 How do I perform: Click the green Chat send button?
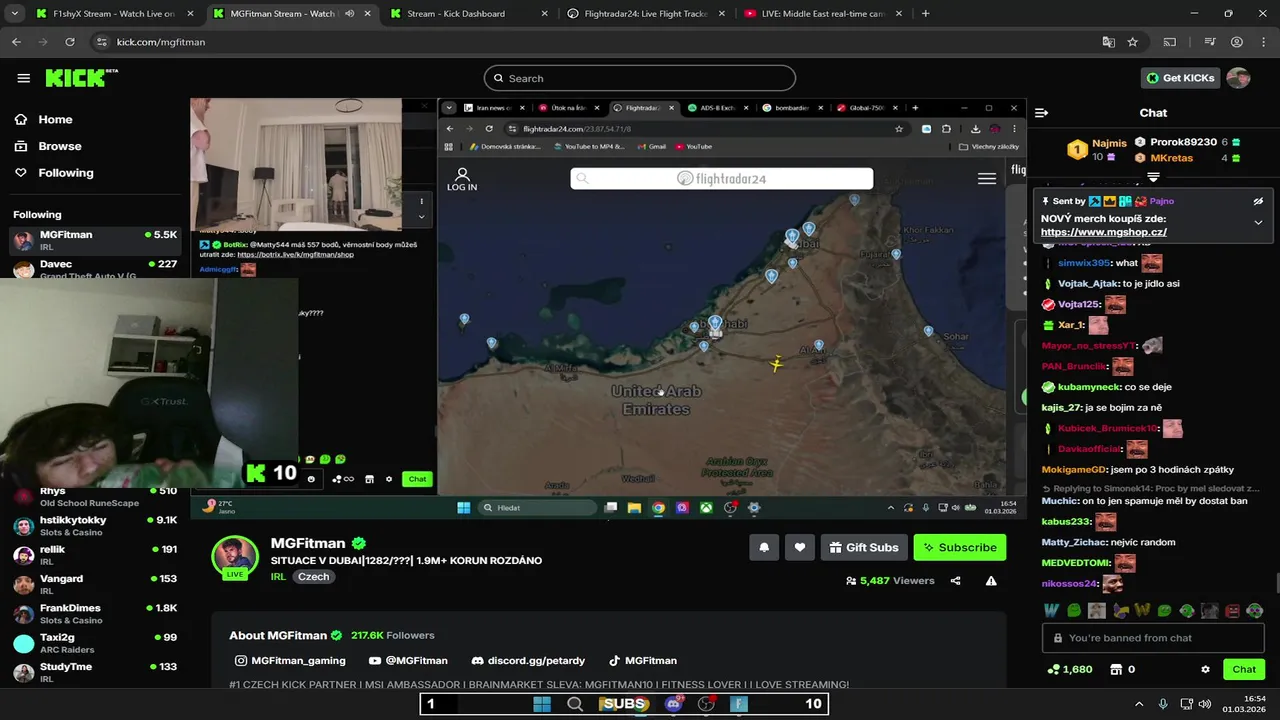click(1243, 669)
